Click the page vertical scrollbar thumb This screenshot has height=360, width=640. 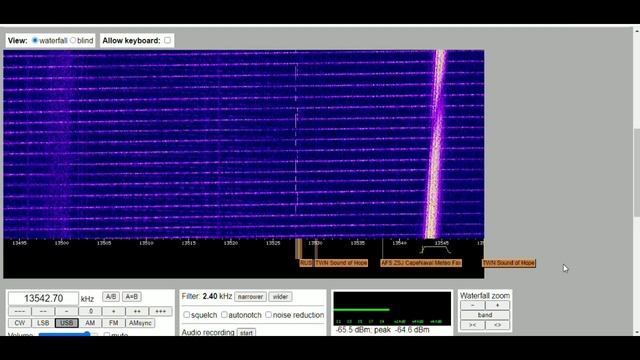[x=636, y=173]
